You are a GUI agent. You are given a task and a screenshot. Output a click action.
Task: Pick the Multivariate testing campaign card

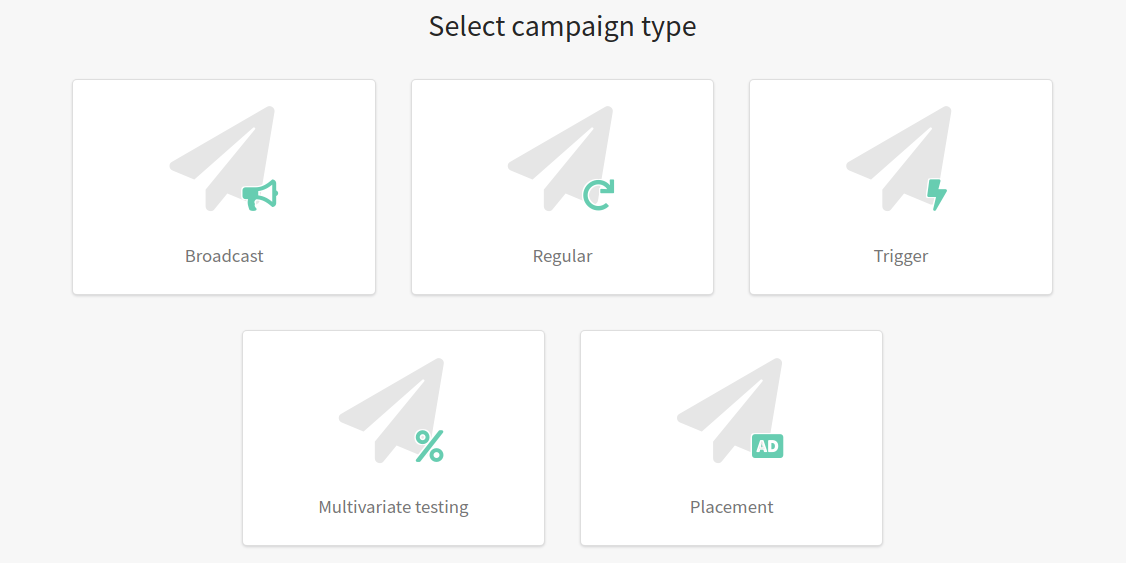click(x=394, y=438)
